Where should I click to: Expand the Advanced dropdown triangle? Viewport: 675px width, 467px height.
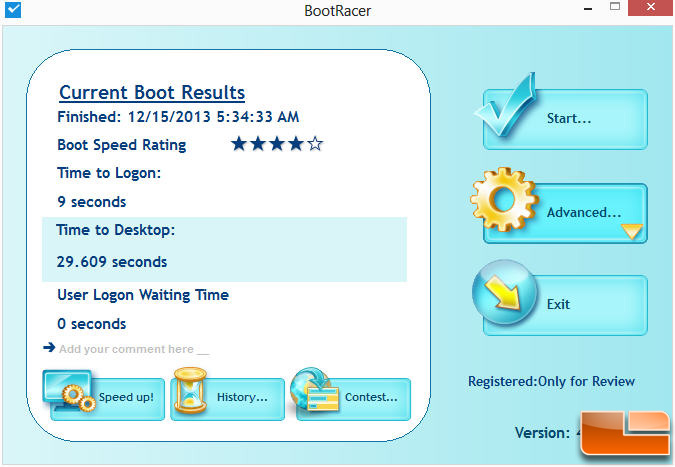(632, 231)
